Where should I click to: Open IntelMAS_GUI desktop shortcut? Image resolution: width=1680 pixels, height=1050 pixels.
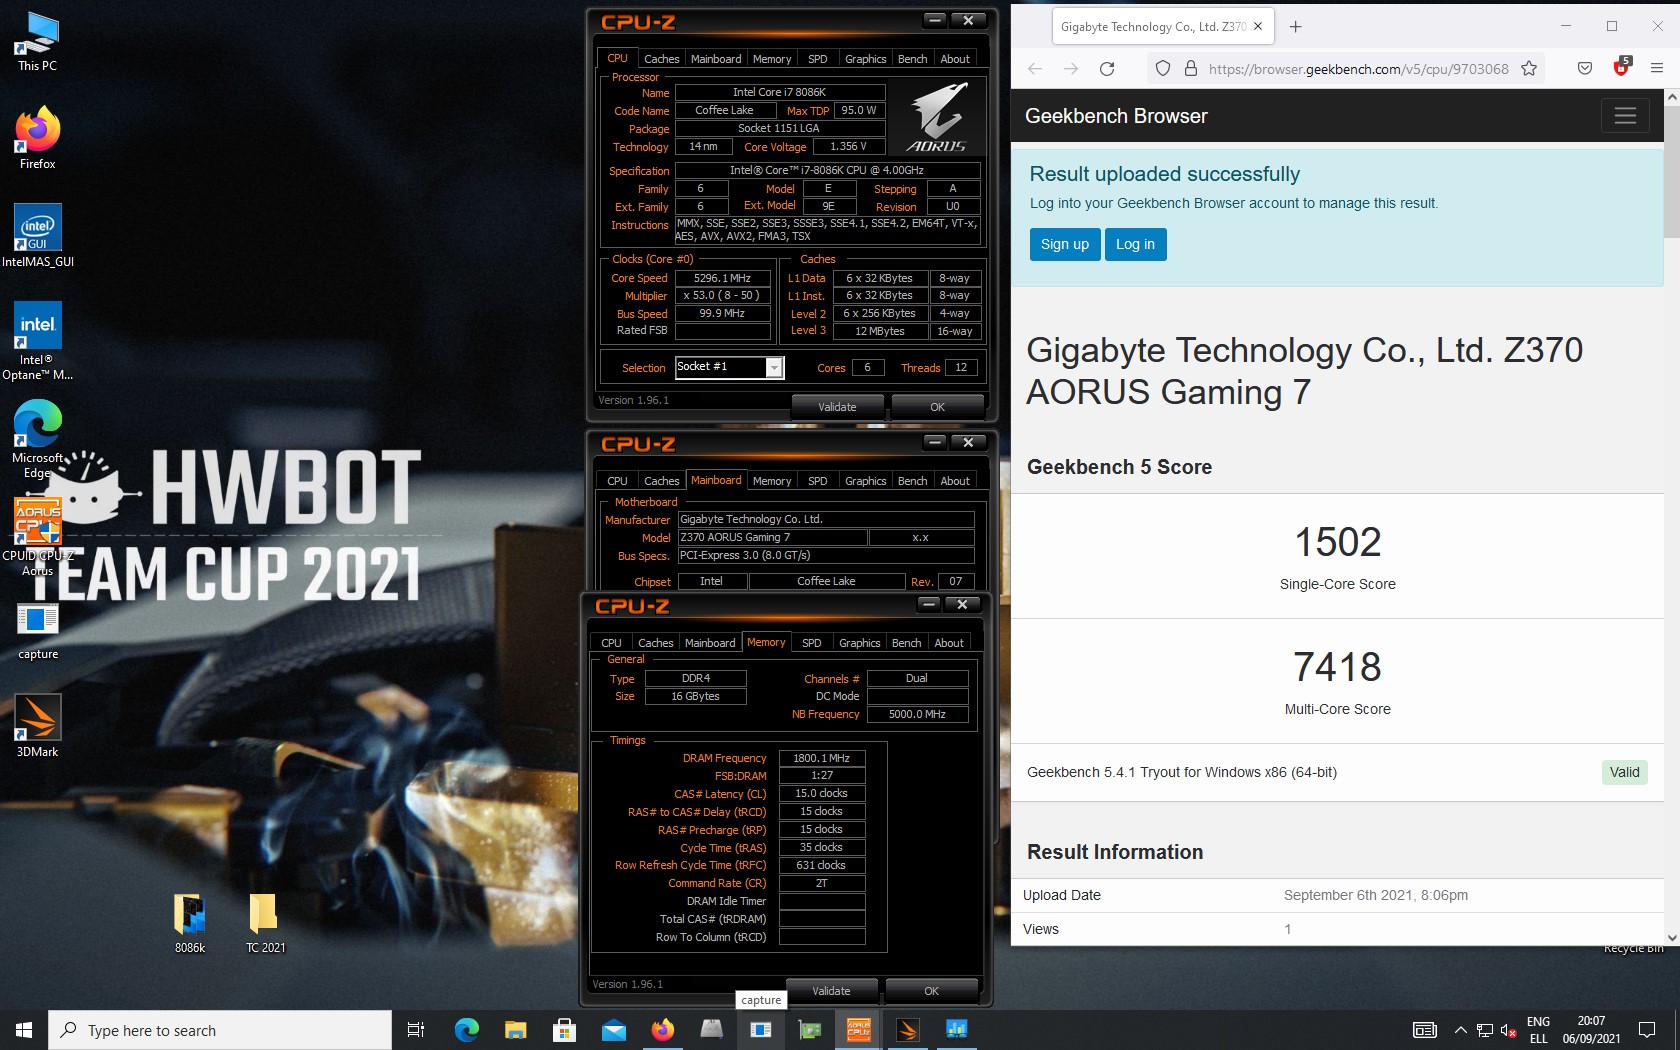tap(37, 236)
